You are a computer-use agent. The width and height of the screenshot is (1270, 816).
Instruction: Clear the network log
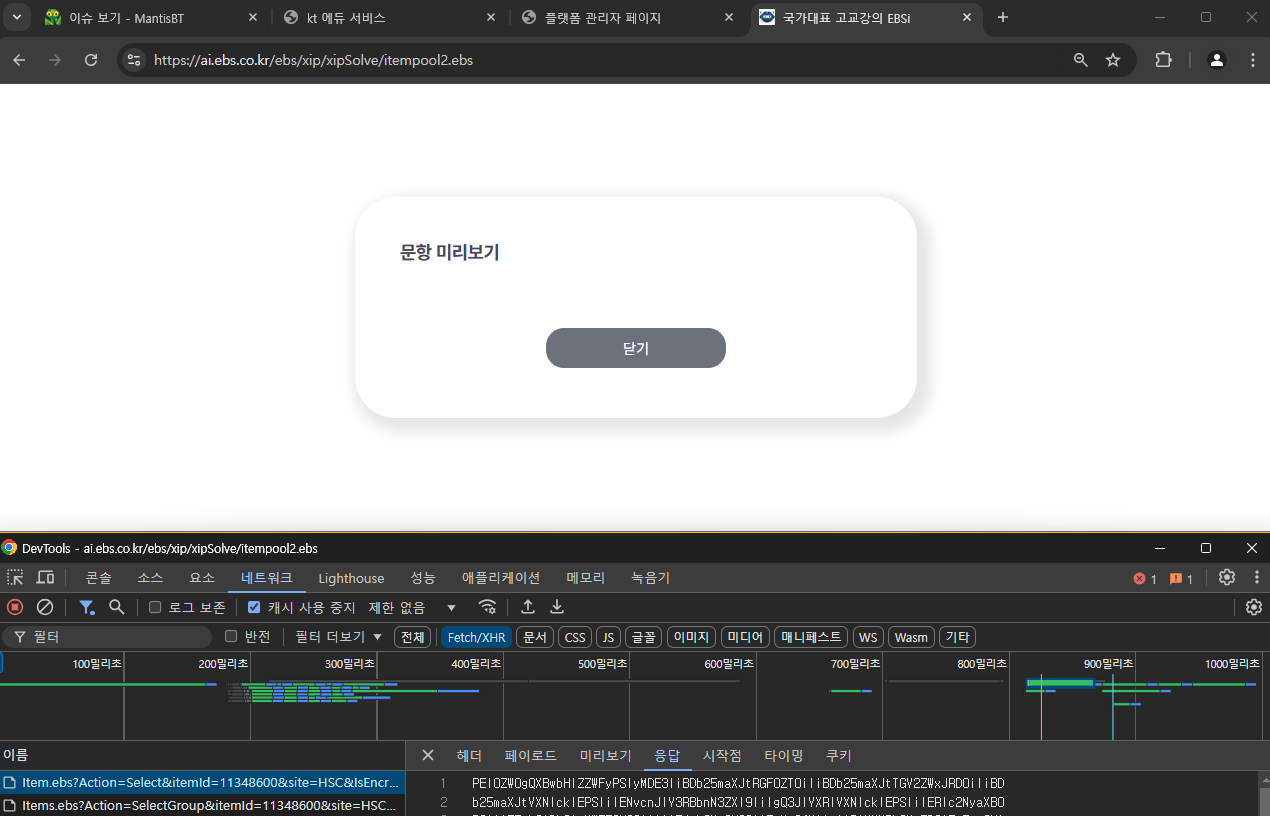click(x=45, y=607)
